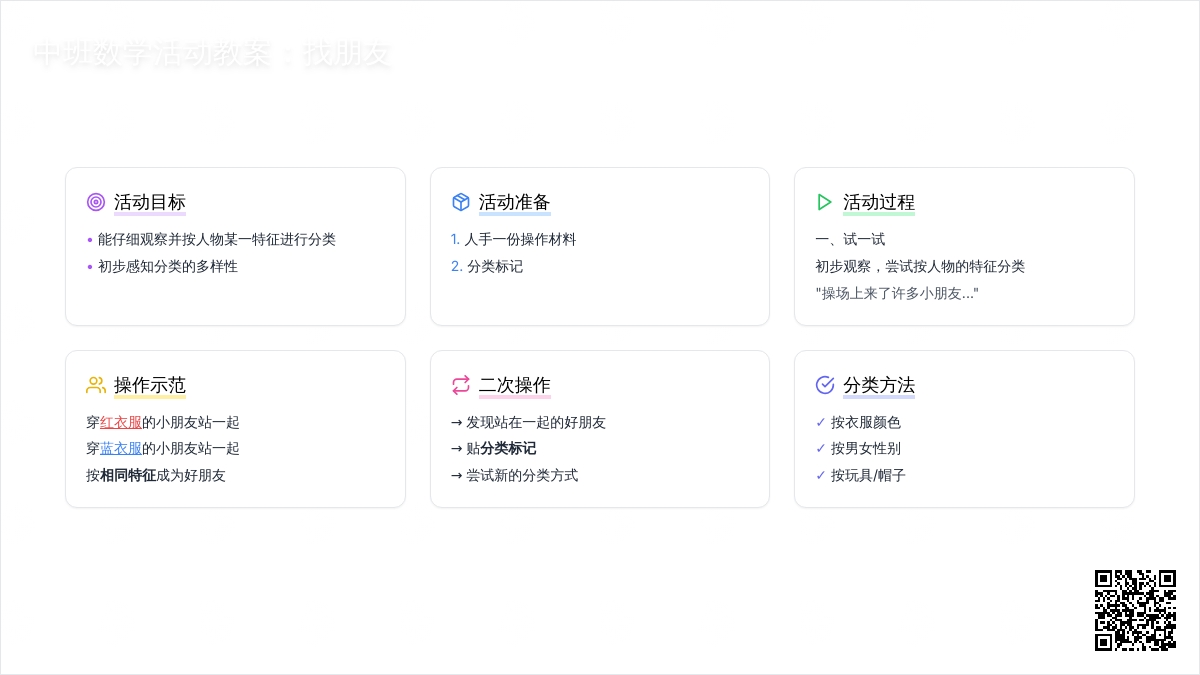
Task: Open the 蓝衣服 underlined link
Action: click(121, 448)
